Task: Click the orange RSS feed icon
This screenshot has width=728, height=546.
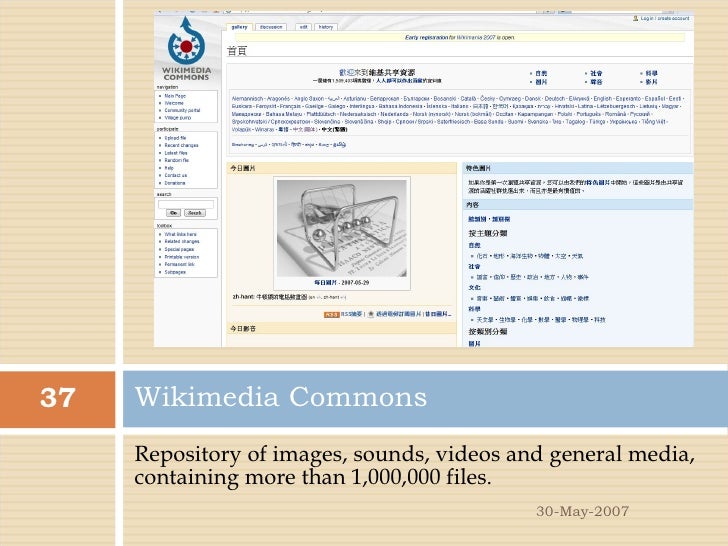Action: pos(332,315)
